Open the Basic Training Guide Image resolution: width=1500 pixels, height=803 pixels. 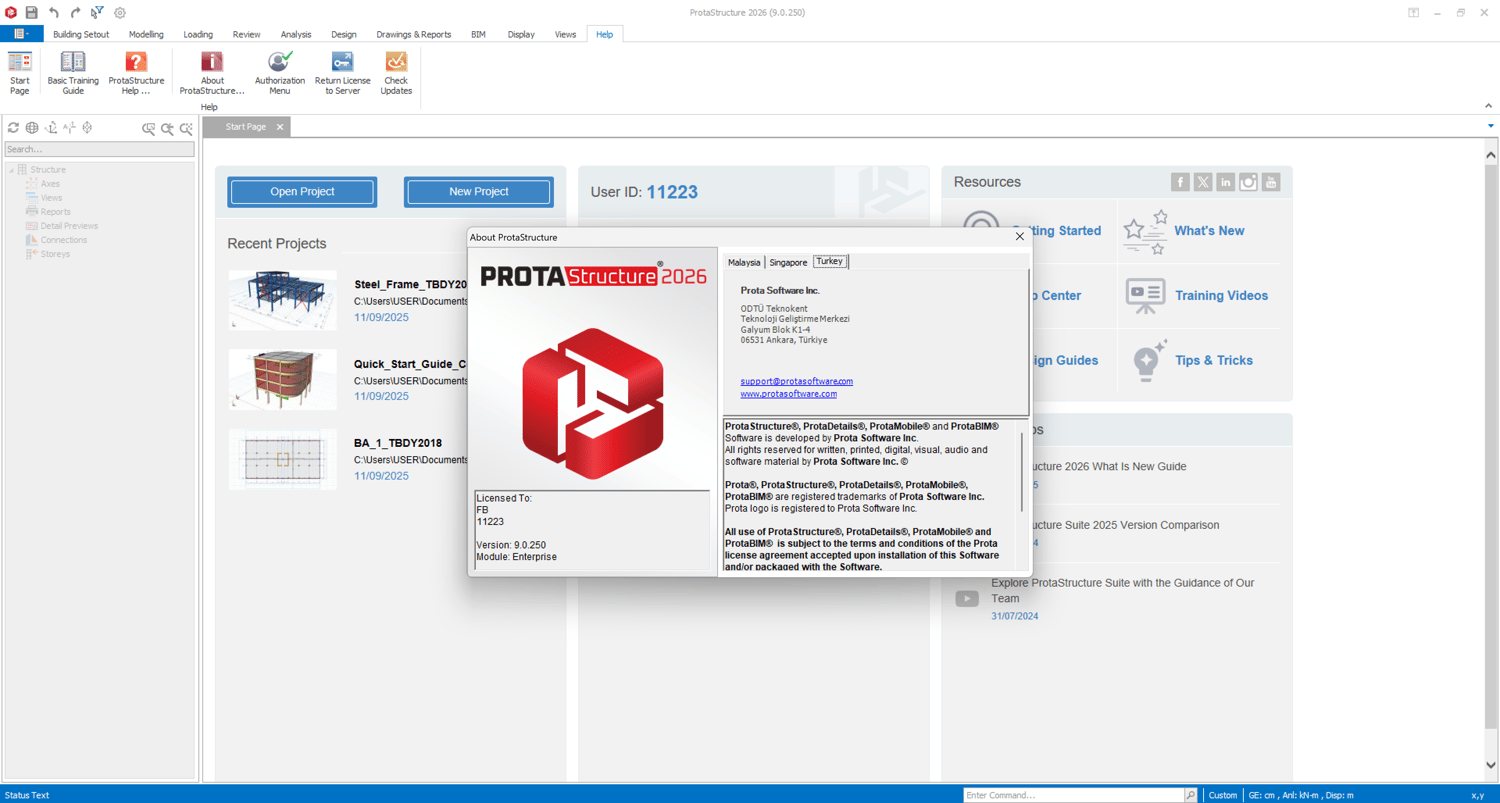coord(73,74)
